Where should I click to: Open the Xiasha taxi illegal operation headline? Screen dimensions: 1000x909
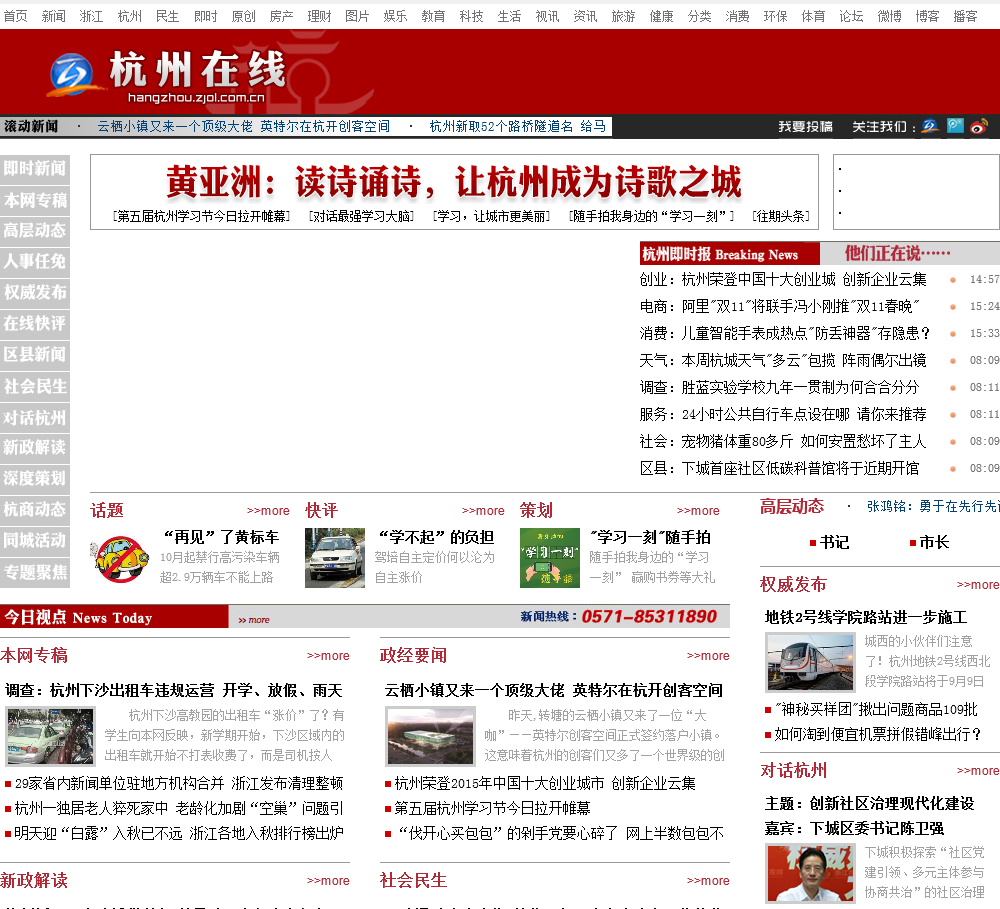[174, 691]
